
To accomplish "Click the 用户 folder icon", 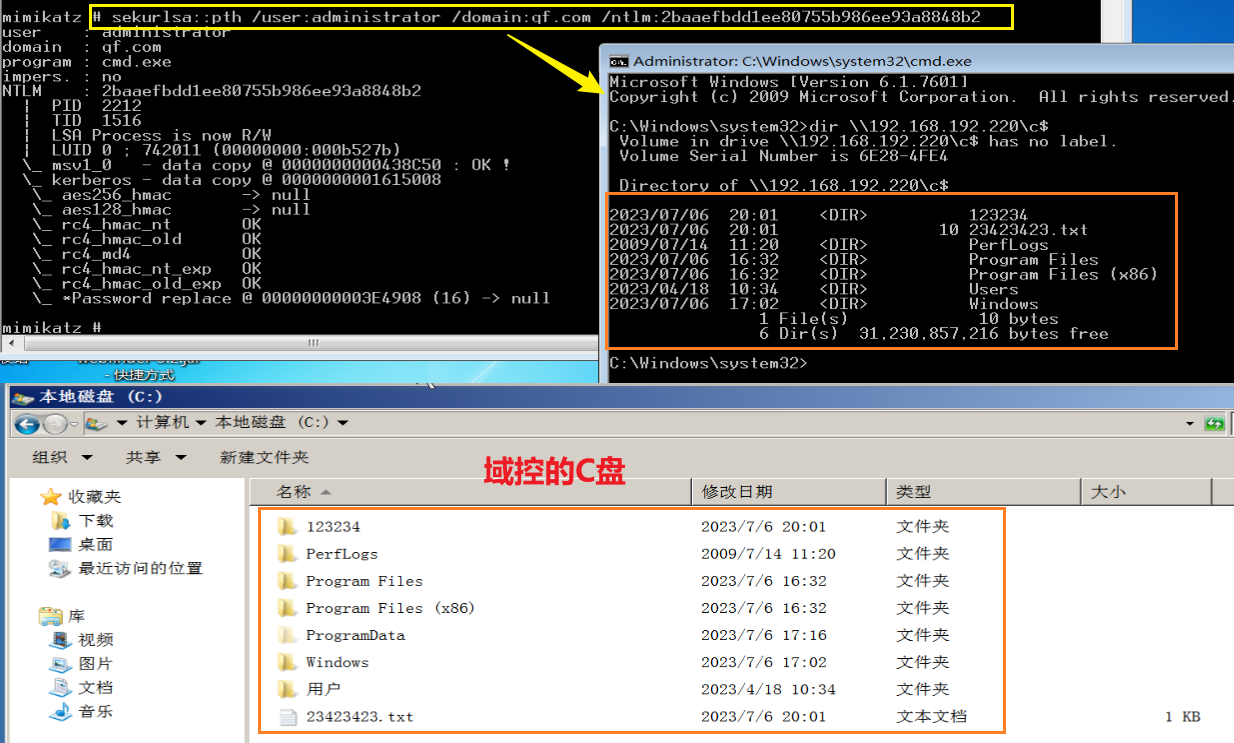I will pyautogui.click(x=288, y=689).
